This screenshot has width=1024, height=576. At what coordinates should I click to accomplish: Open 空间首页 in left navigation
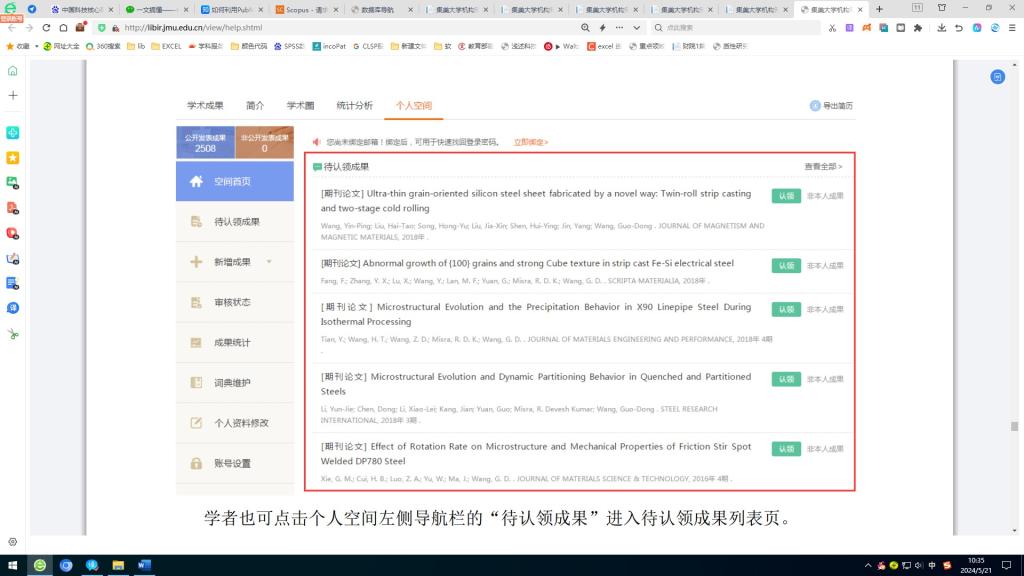pos(235,182)
